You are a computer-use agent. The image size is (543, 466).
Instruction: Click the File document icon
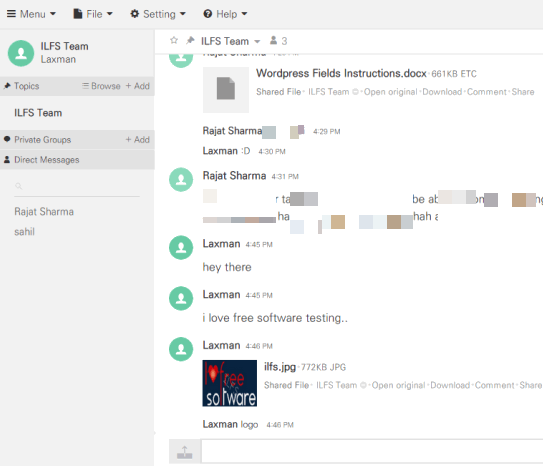78,14
